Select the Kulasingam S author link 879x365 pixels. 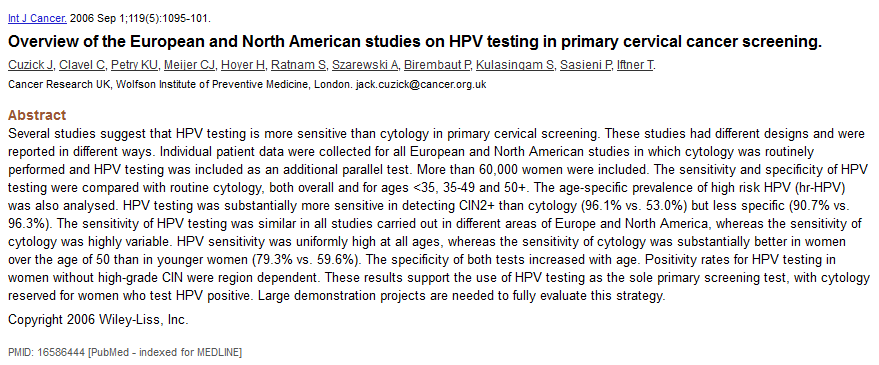click(515, 66)
